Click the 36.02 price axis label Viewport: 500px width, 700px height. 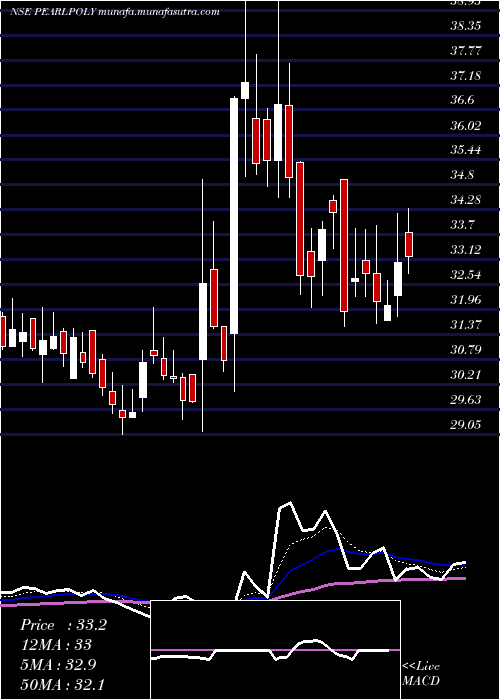466,126
